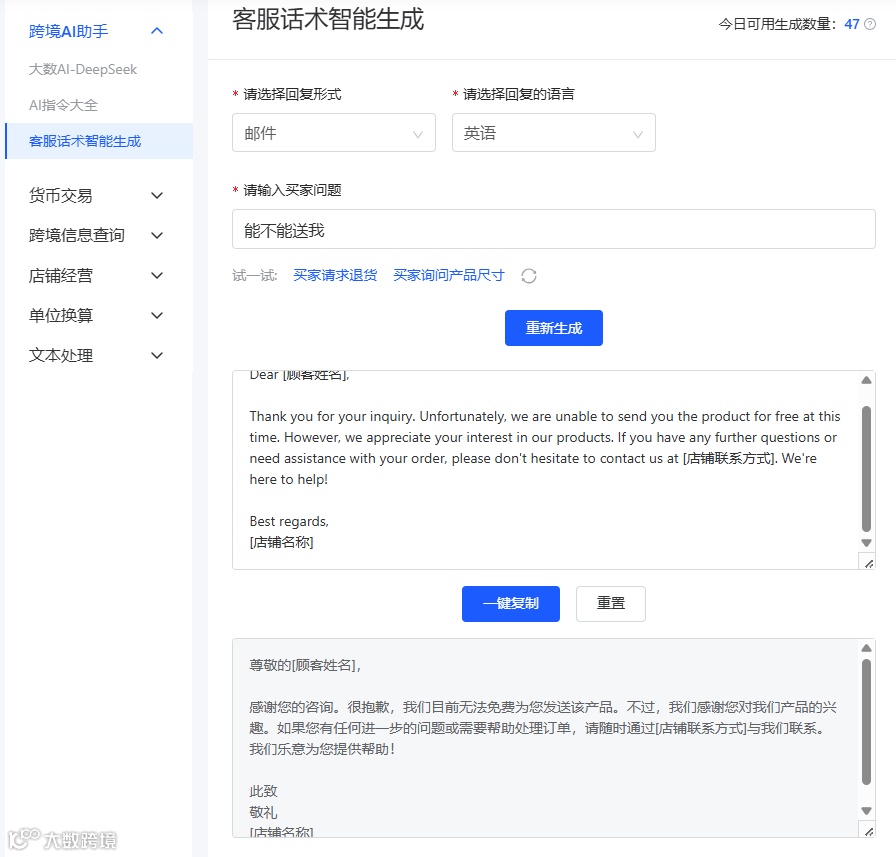Click the 请选择回复形式 label

point(292,94)
